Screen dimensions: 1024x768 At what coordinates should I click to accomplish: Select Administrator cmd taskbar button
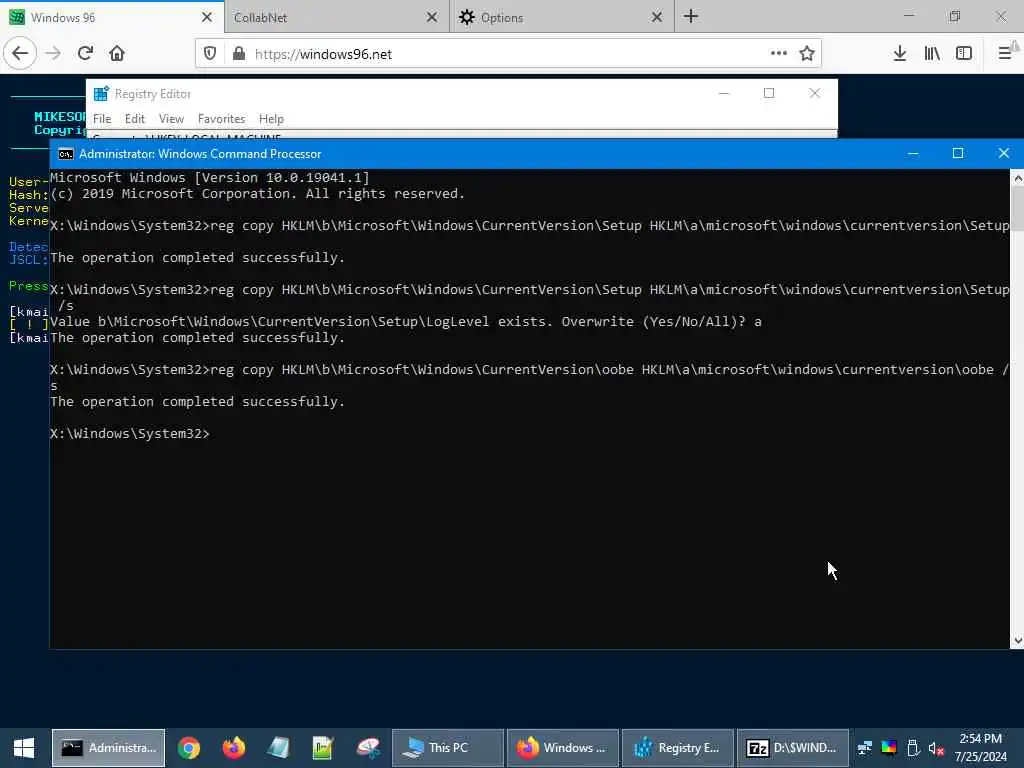(108, 748)
